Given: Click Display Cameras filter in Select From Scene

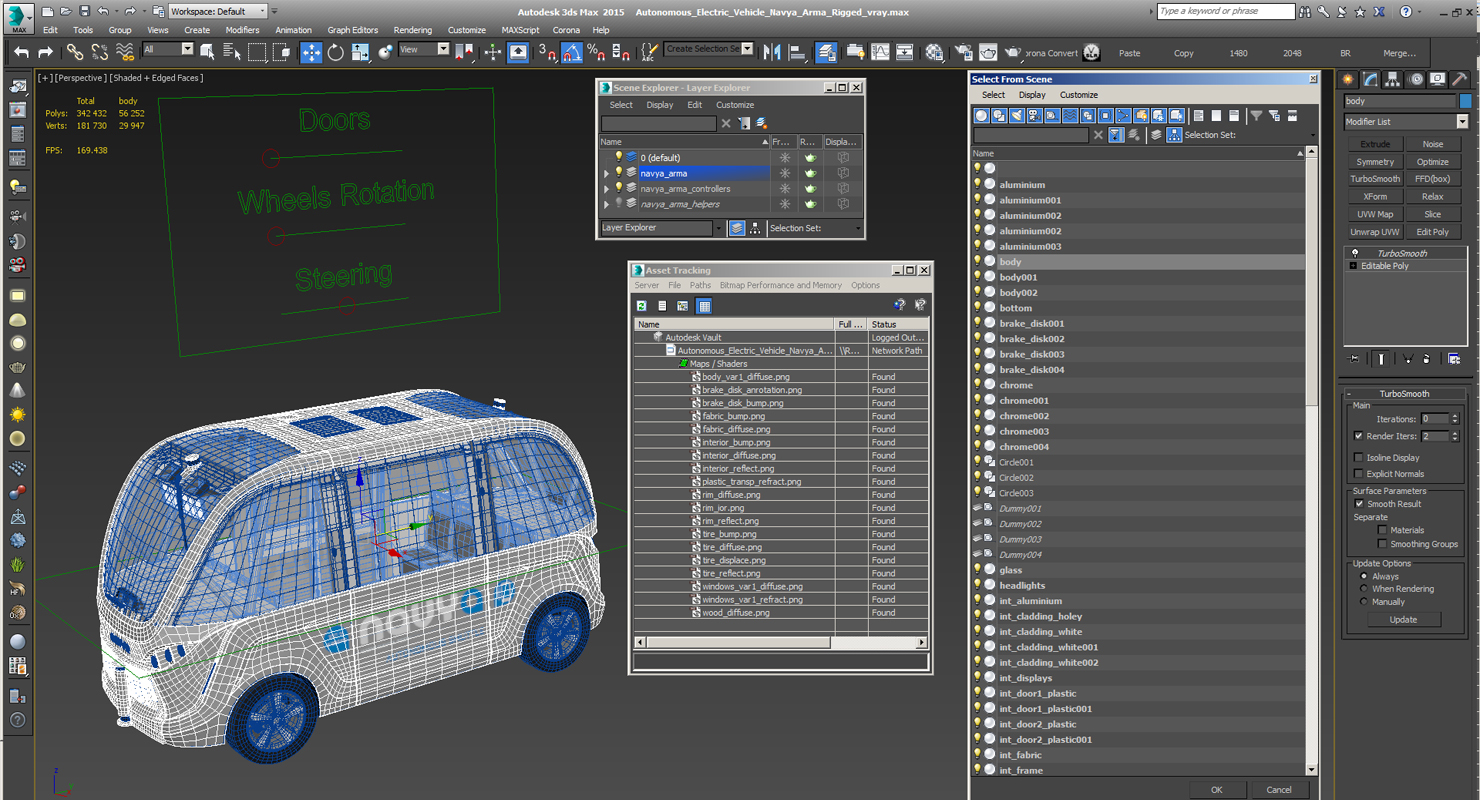Looking at the screenshot, I should 1035,116.
